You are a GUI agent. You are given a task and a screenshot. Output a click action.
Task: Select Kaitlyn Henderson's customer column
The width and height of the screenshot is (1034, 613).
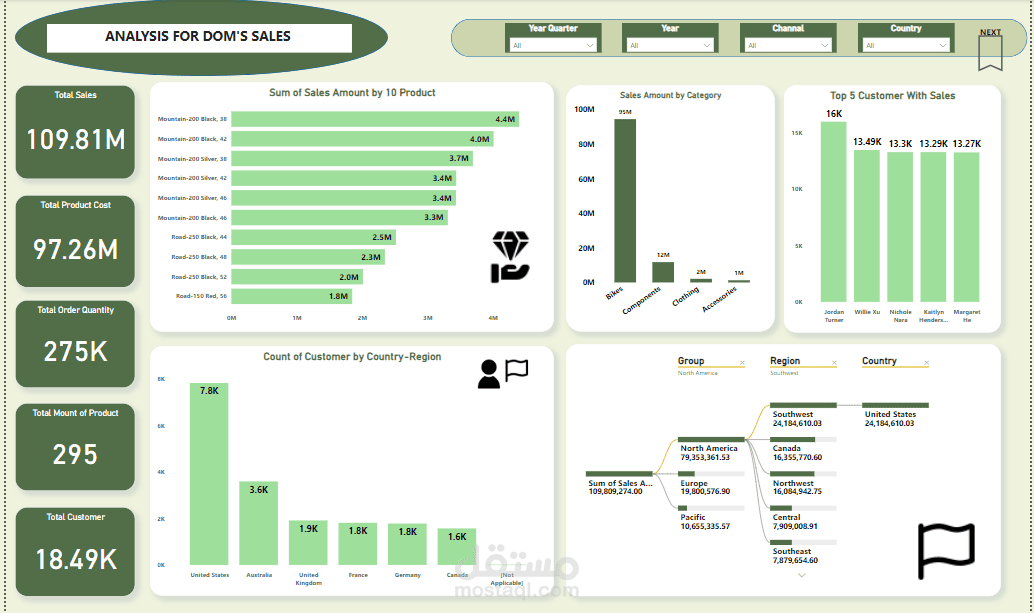933,227
